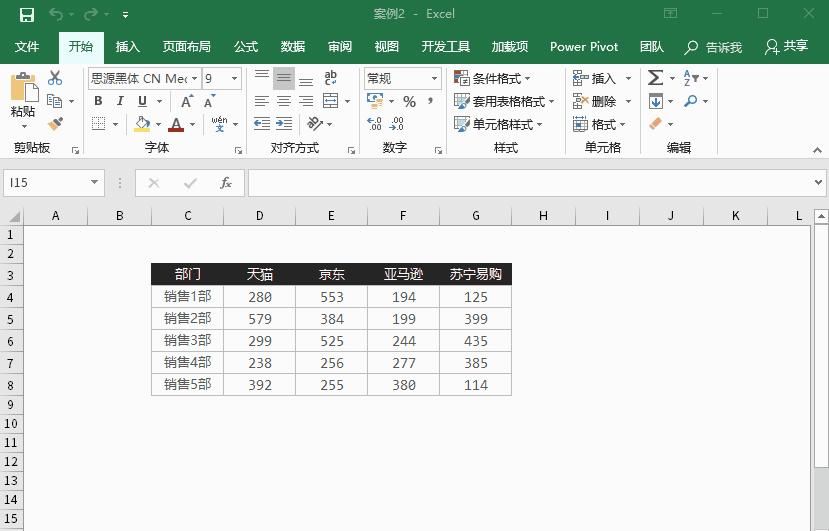Image resolution: width=829 pixels, height=531 pixels.
Task: Apply comma style number format
Action: coord(430,100)
